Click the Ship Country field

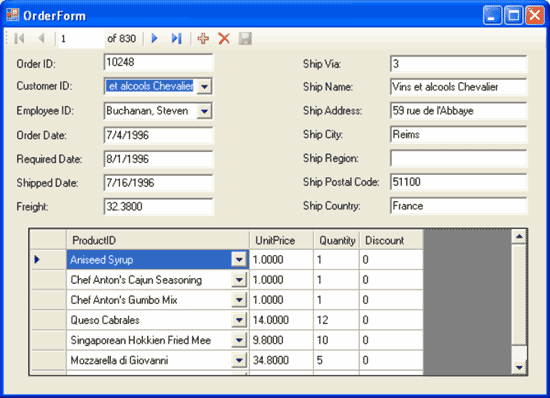pos(458,206)
